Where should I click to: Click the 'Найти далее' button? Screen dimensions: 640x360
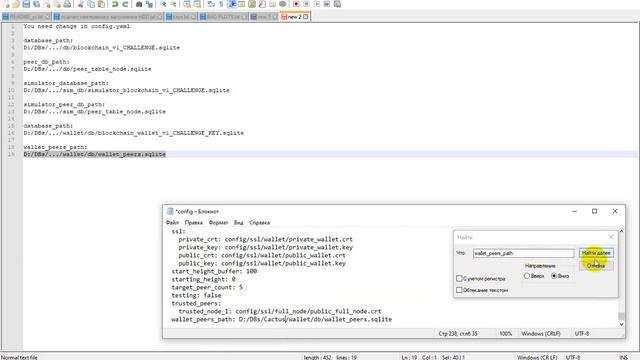click(596, 253)
